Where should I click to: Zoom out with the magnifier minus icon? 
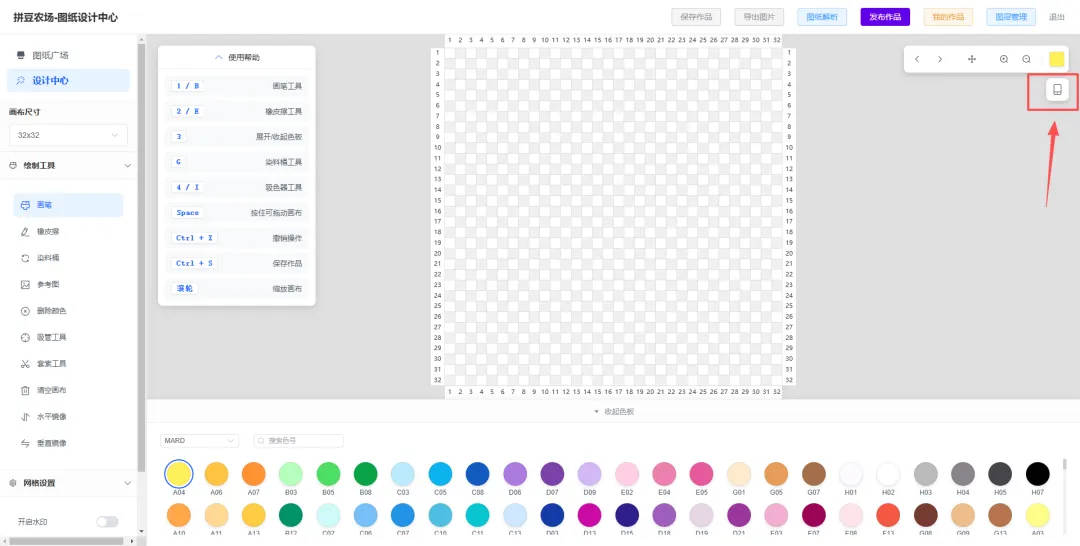tap(1026, 59)
